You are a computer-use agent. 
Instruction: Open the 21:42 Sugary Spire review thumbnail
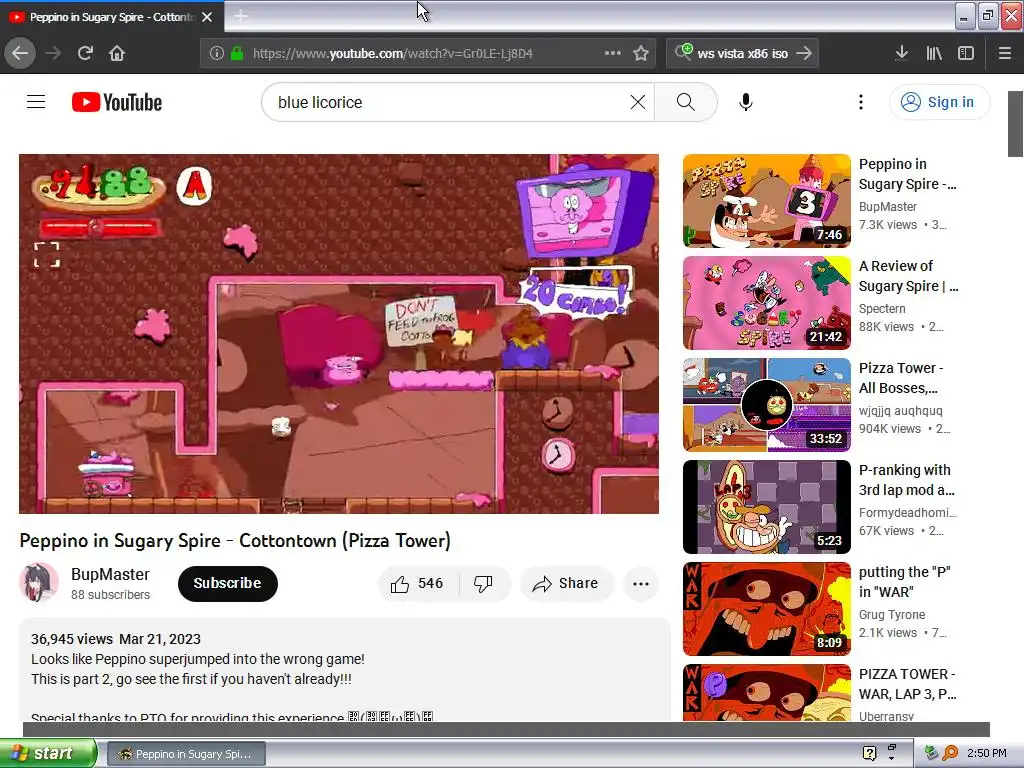coord(767,303)
